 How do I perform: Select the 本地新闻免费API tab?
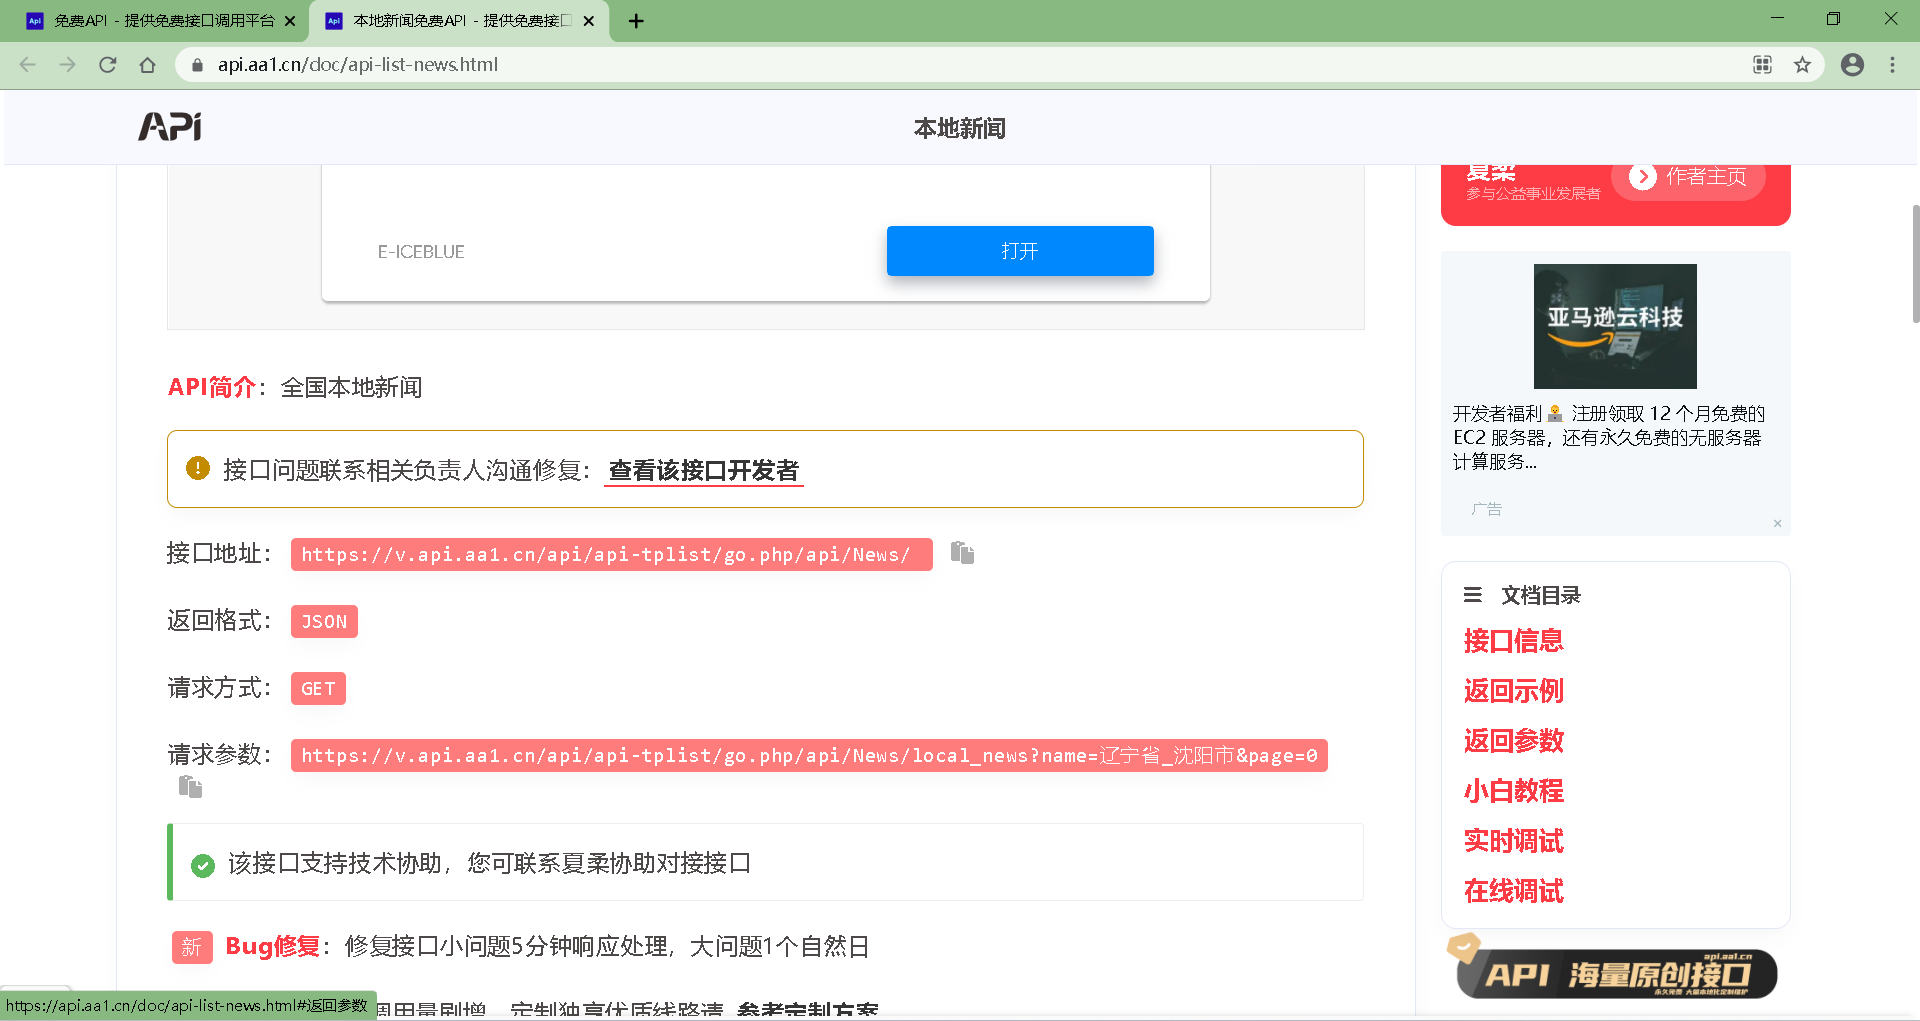460,21
